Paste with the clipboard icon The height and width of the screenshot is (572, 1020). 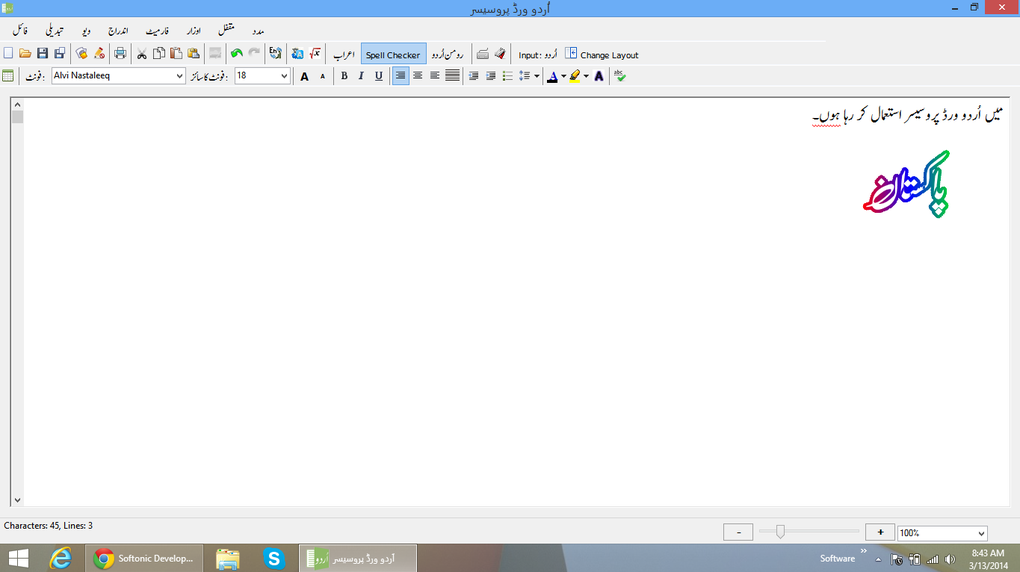176,53
